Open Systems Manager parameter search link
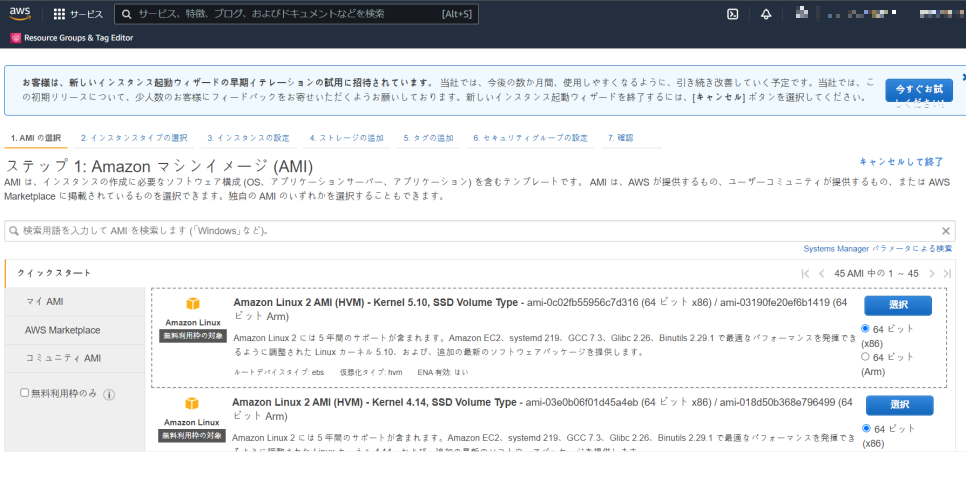 tap(877, 248)
